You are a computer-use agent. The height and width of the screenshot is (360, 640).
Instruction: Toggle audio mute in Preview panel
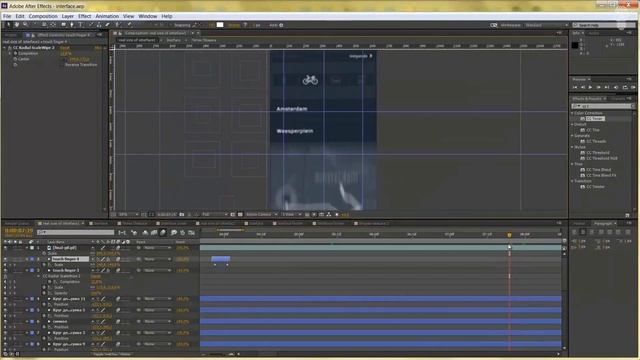(x=616, y=87)
